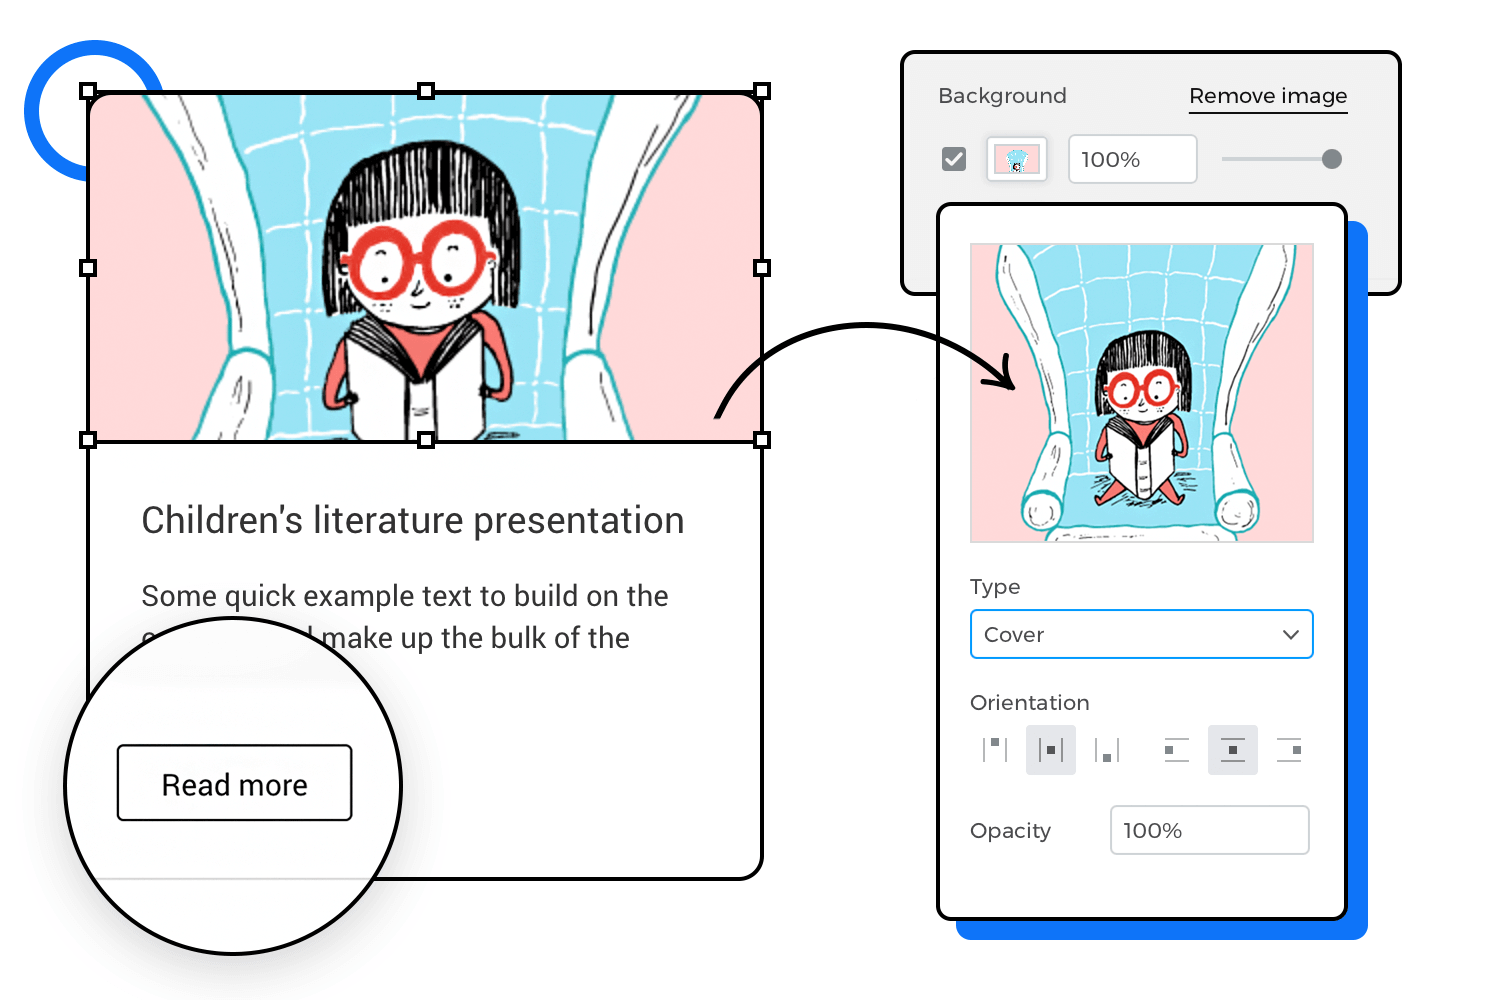Screen dimensions: 1500x1000
Task: Click the background opacity slider handle
Action: coord(1331,159)
